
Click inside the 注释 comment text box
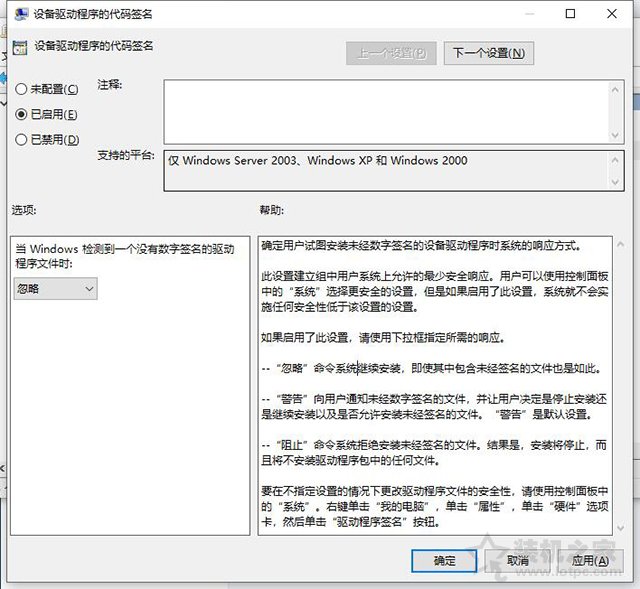coord(386,112)
